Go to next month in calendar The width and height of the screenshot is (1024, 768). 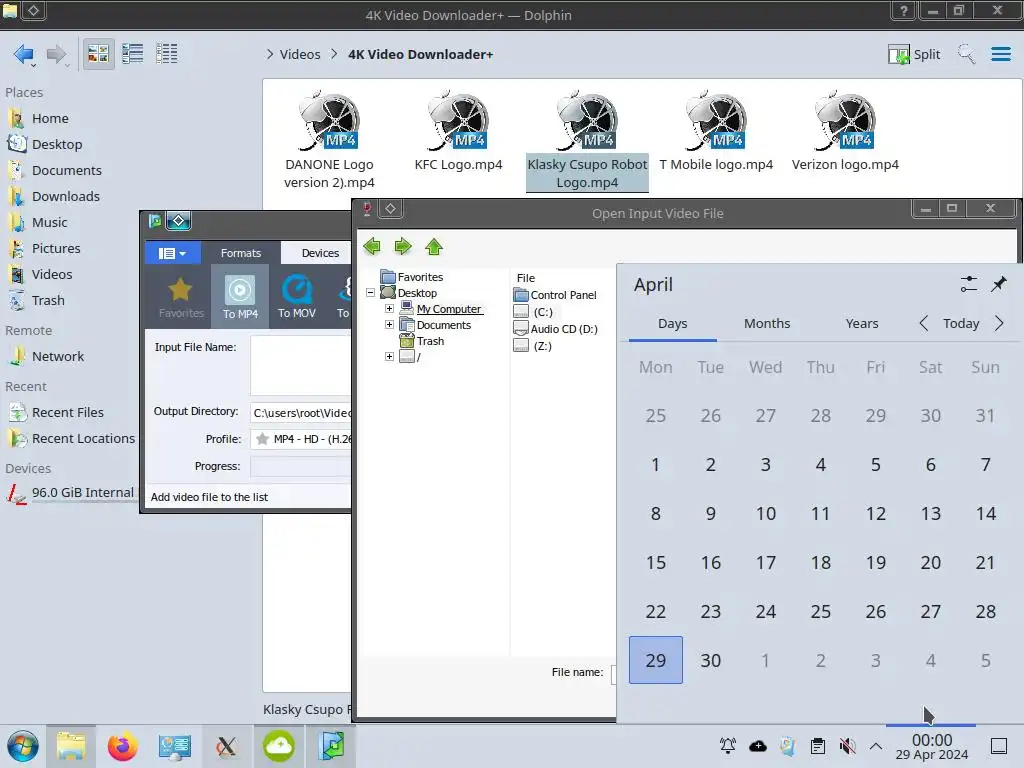(999, 323)
